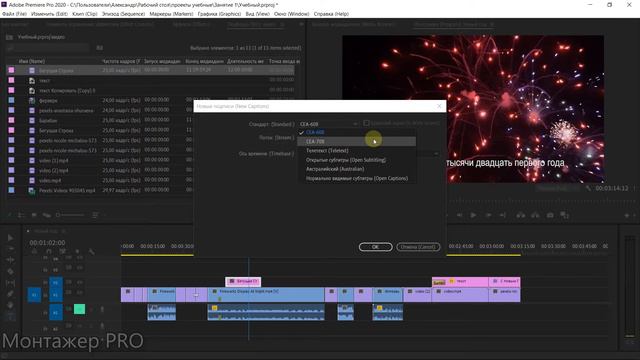The height and width of the screenshot is (360, 640).
Task: Select pink Бегущая Ст clip on timeline
Action: [243, 281]
